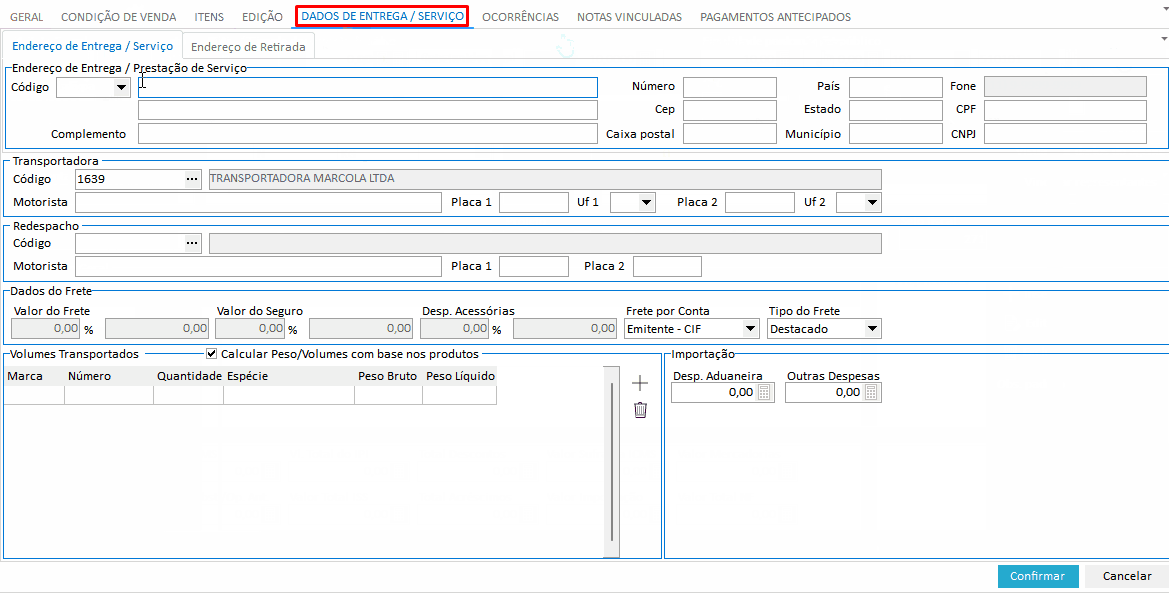Open Redespacho code lookup ellipsis

click(x=192, y=243)
